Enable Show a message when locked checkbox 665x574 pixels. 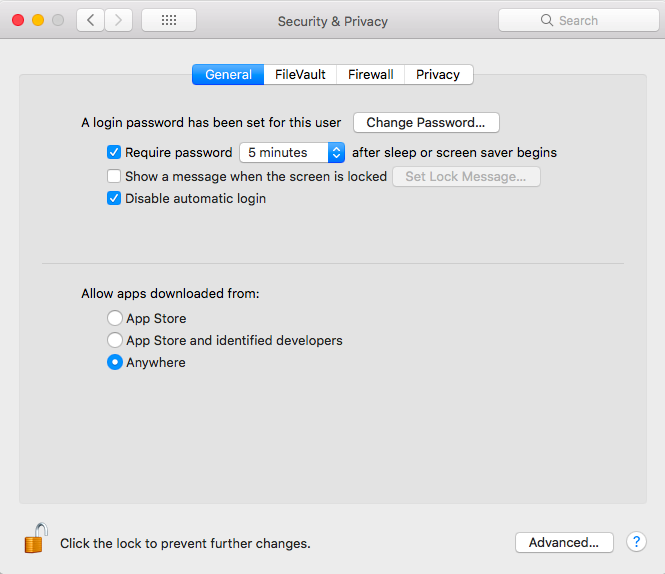114,176
